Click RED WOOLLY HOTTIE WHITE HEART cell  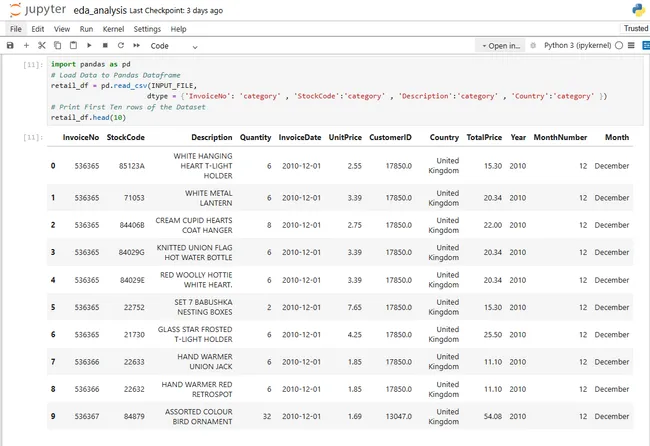(196, 280)
